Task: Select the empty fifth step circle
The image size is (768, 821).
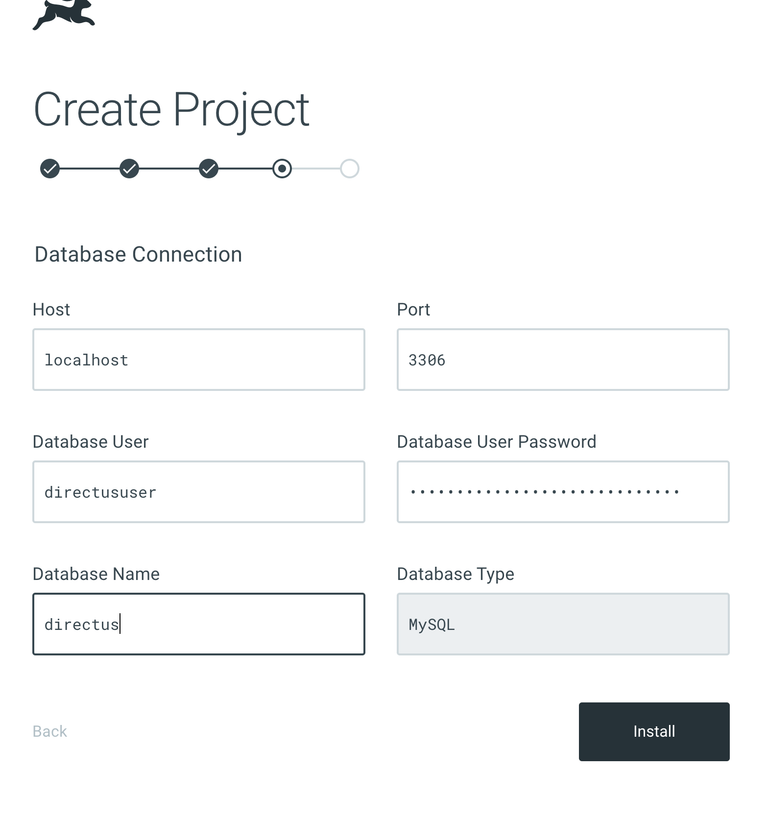Action: (349, 169)
